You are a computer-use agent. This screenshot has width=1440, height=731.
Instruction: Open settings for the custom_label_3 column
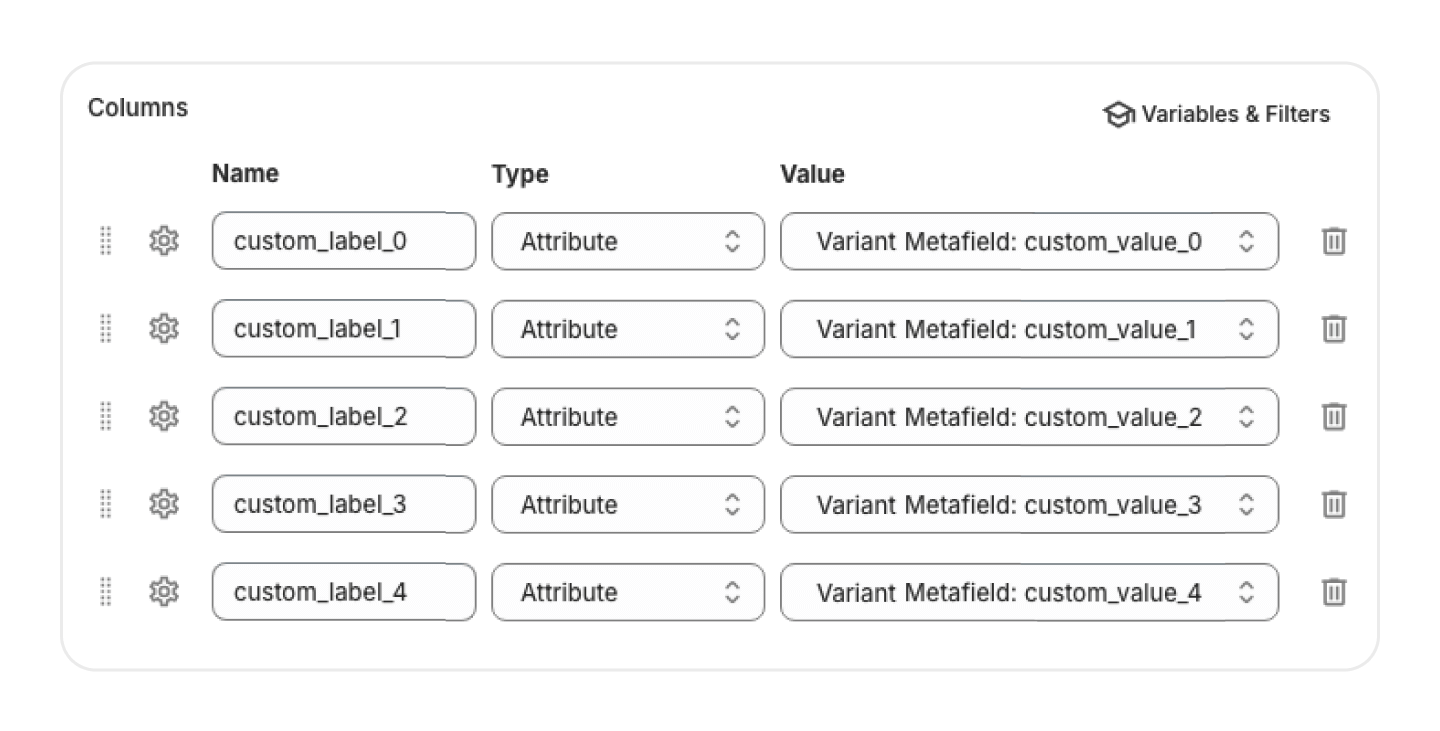[x=163, y=504]
